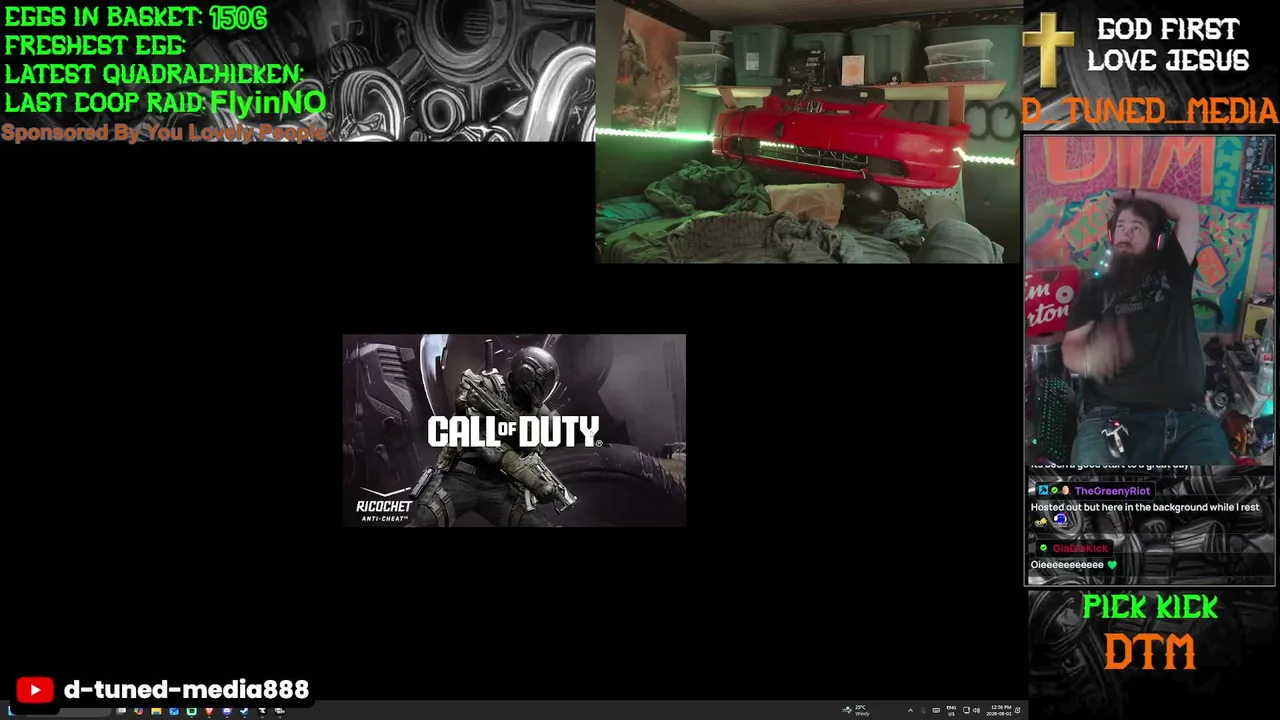1280x720 pixels.
Task: Open File Explorer from the taskbar
Action: point(156,711)
